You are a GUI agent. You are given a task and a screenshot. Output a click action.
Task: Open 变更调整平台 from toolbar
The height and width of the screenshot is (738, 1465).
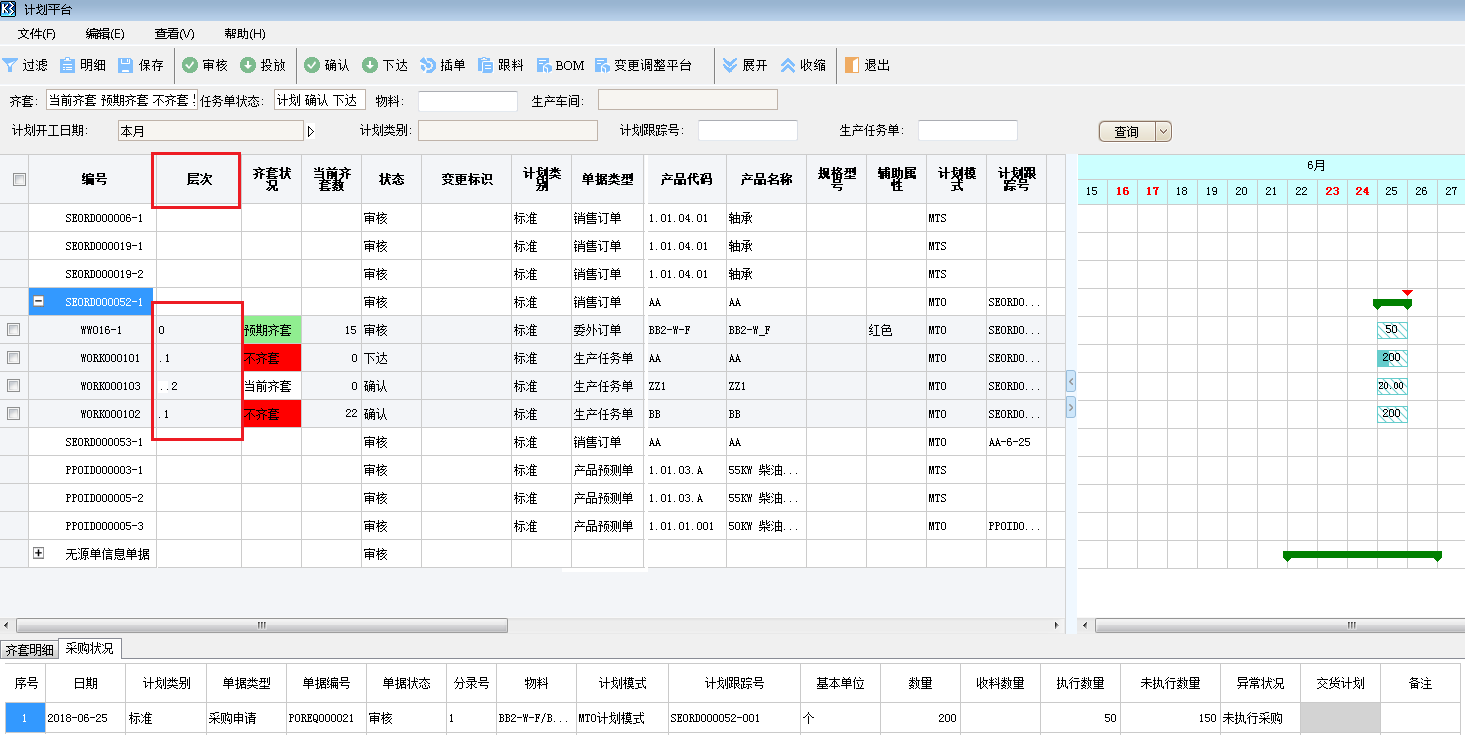(643, 65)
